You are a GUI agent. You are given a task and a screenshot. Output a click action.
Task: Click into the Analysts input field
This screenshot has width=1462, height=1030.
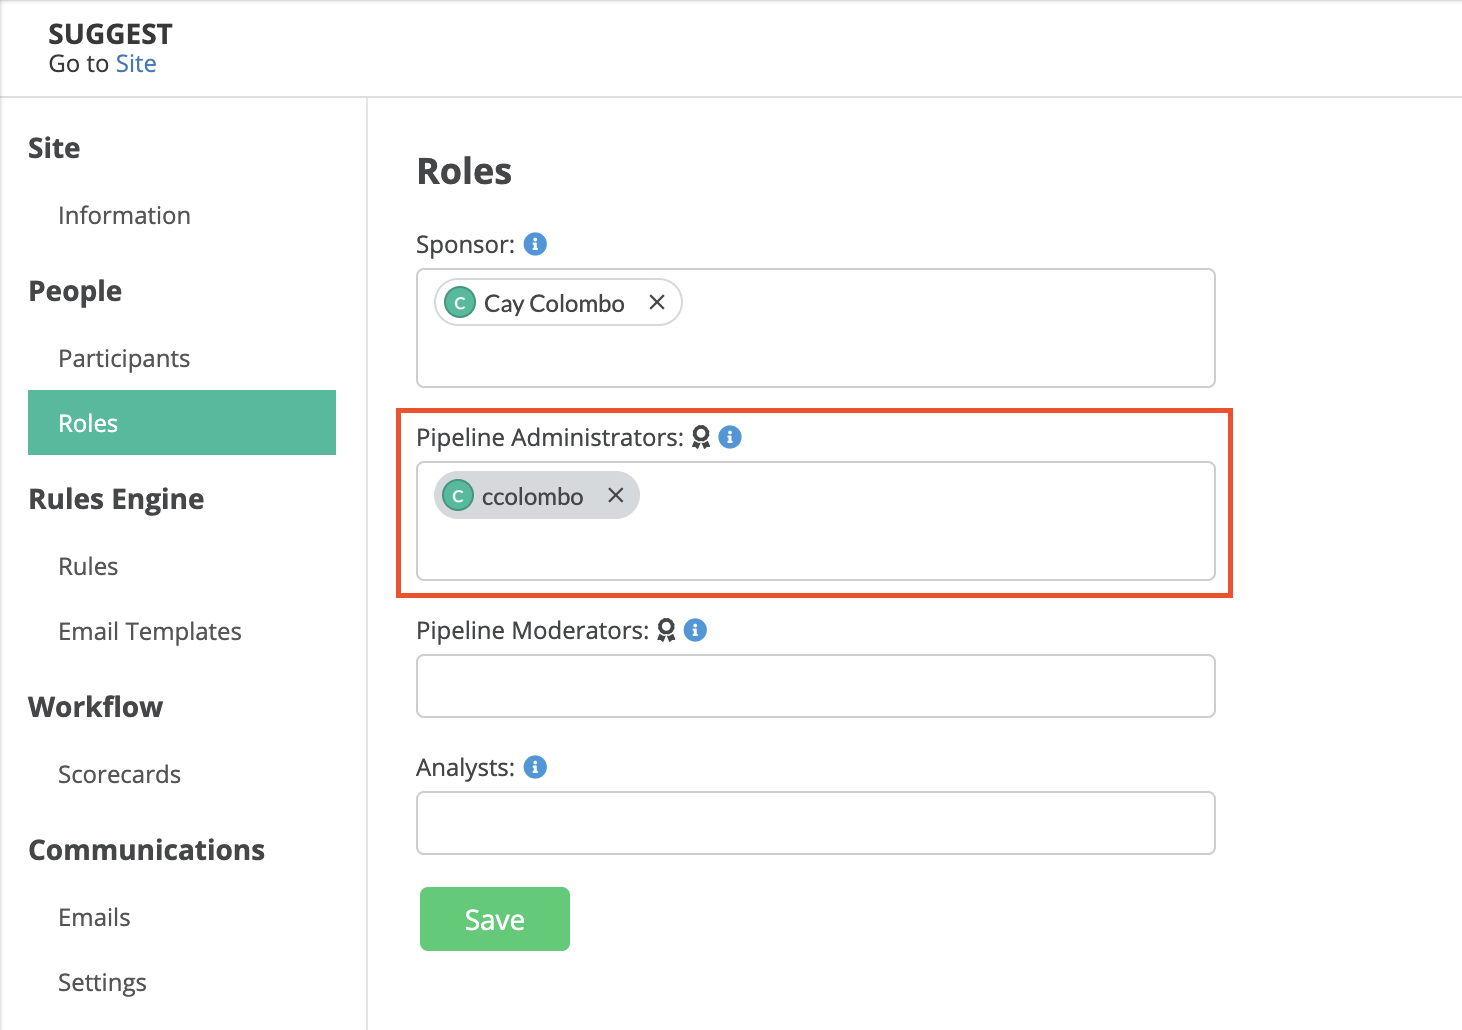point(816,823)
